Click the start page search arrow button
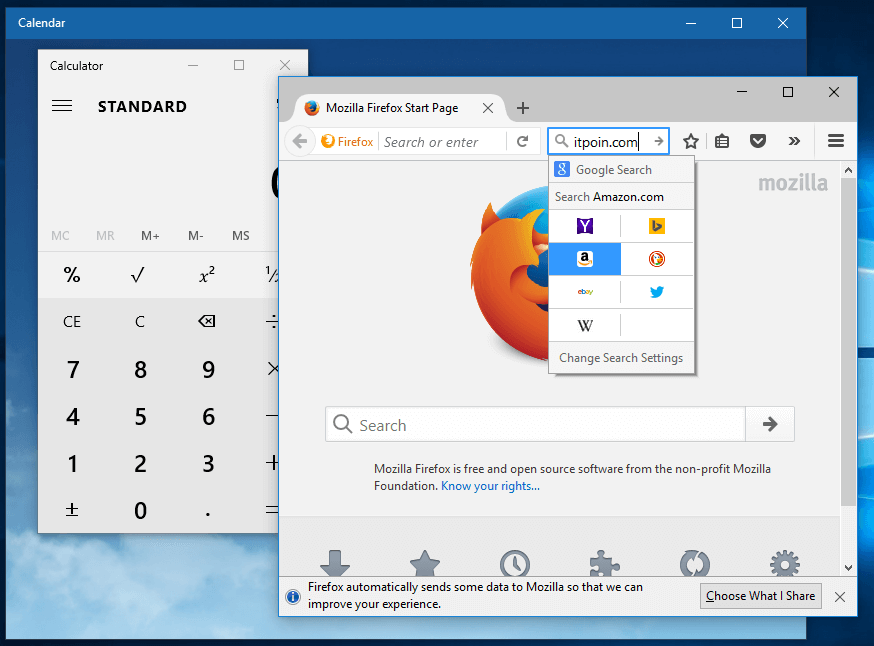Screen dimensions: 874x646 click(770, 425)
